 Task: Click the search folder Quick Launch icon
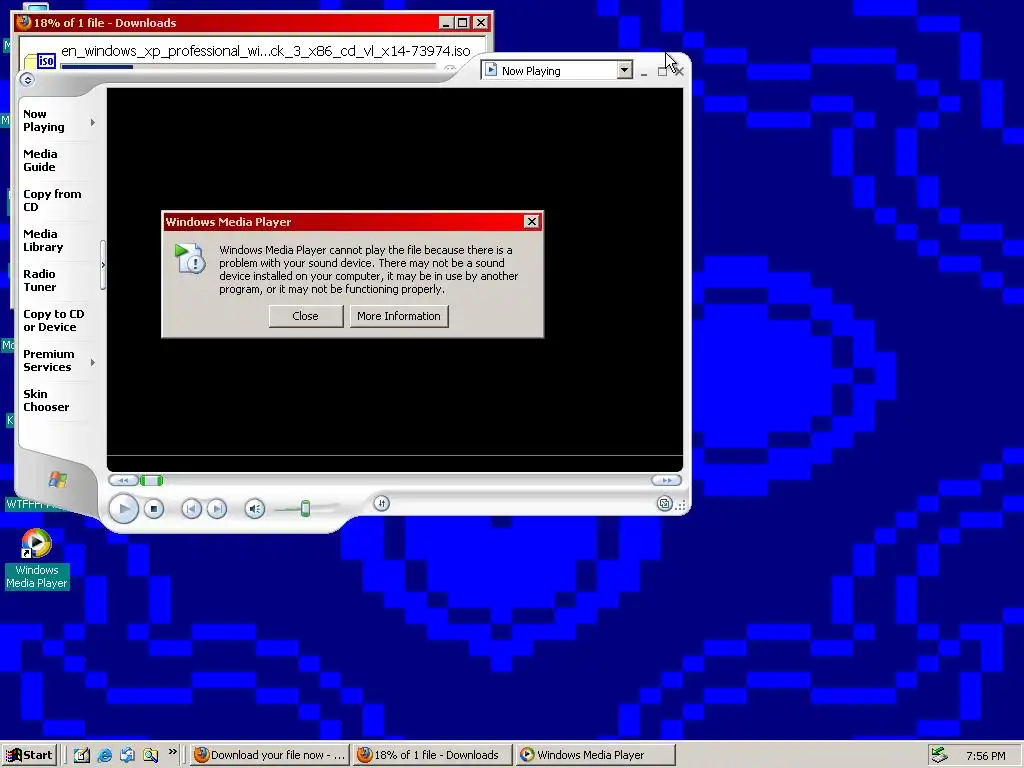[x=150, y=755]
